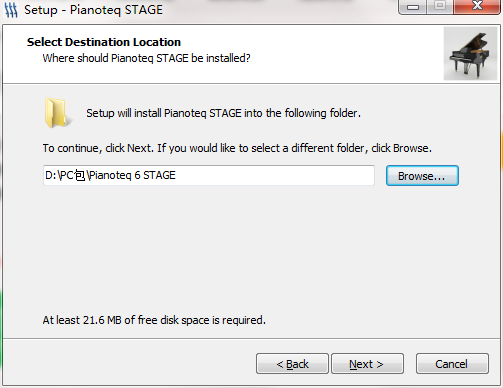
Task: Click the 'Setup - Pianoteq STAGE' title bar text
Action: click(x=93, y=10)
